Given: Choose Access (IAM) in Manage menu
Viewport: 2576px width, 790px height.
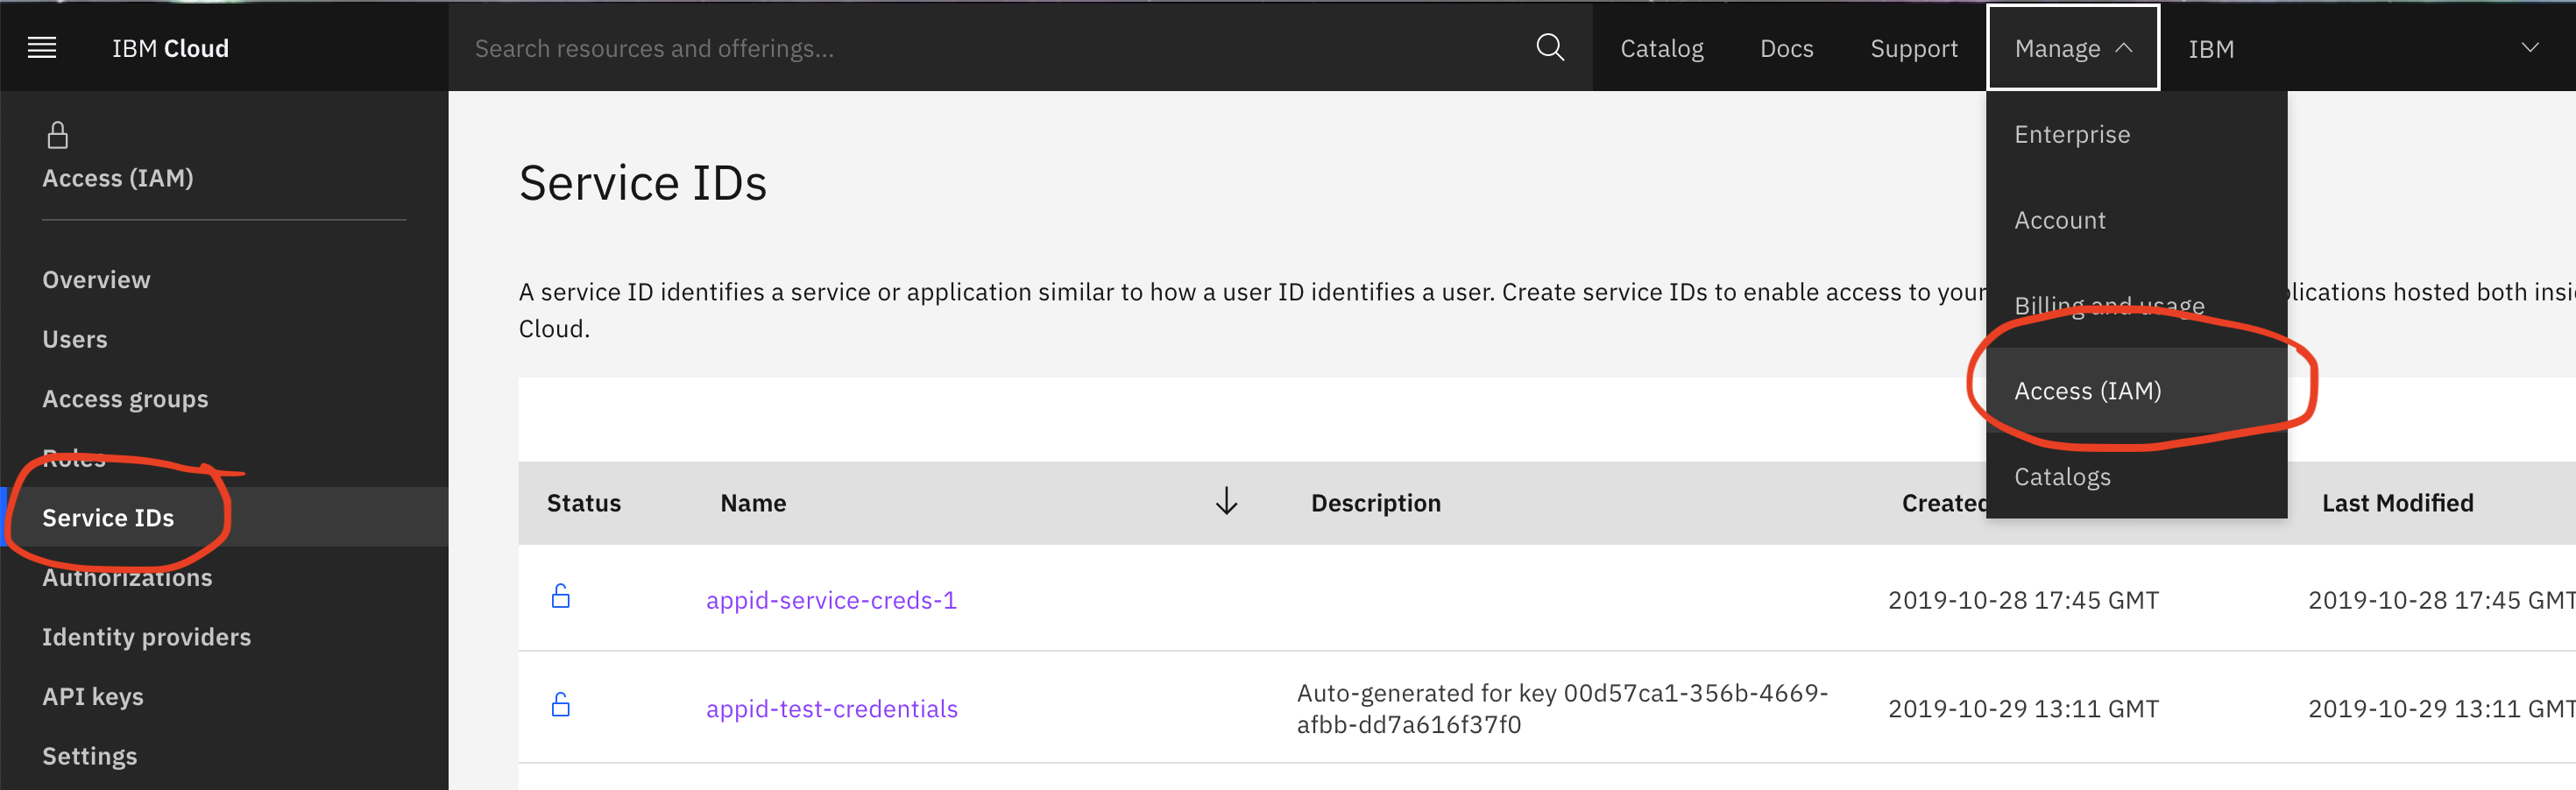Looking at the screenshot, I should [x=2136, y=391].
